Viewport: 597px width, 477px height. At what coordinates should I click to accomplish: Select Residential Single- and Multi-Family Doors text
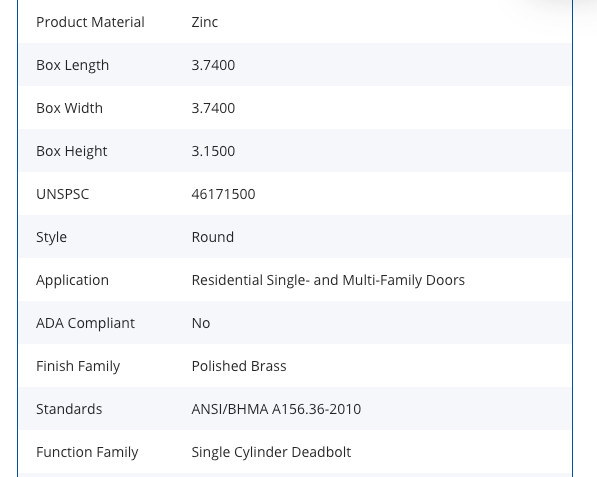(x=328, y=280)
